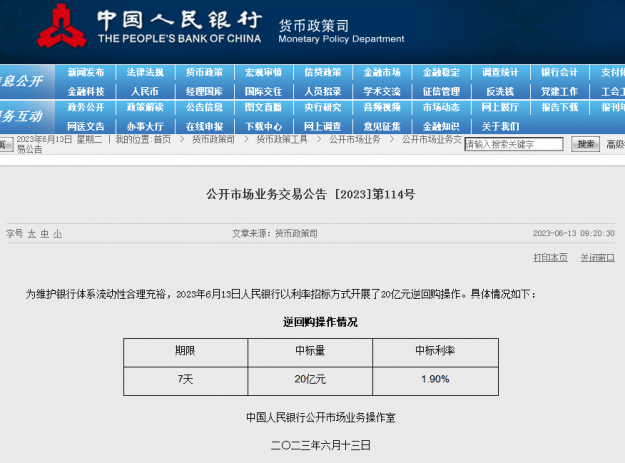The image size is (625, 463).
Task: Open the 调查统计 menu item
Action: [x=500, y=73]
